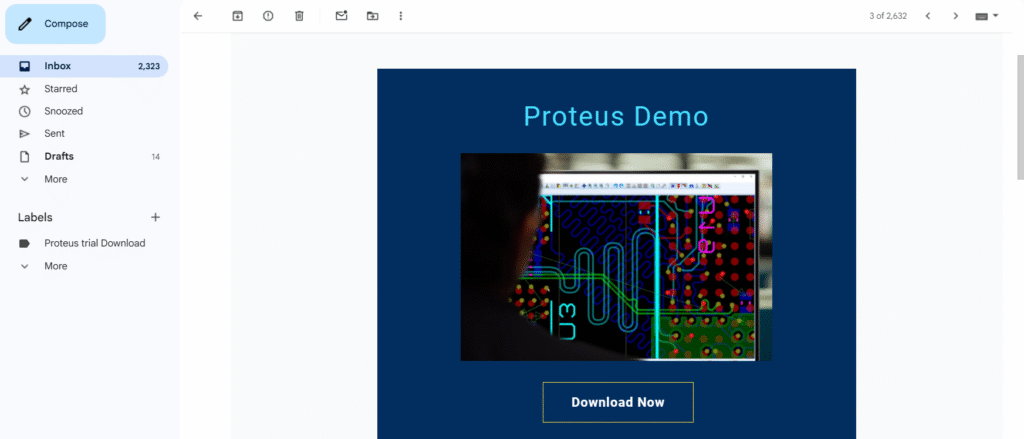Image resolution: width=1024 pixels, height=439 pixels.
Task: Archive this email
Action: [x=238, y=16]
